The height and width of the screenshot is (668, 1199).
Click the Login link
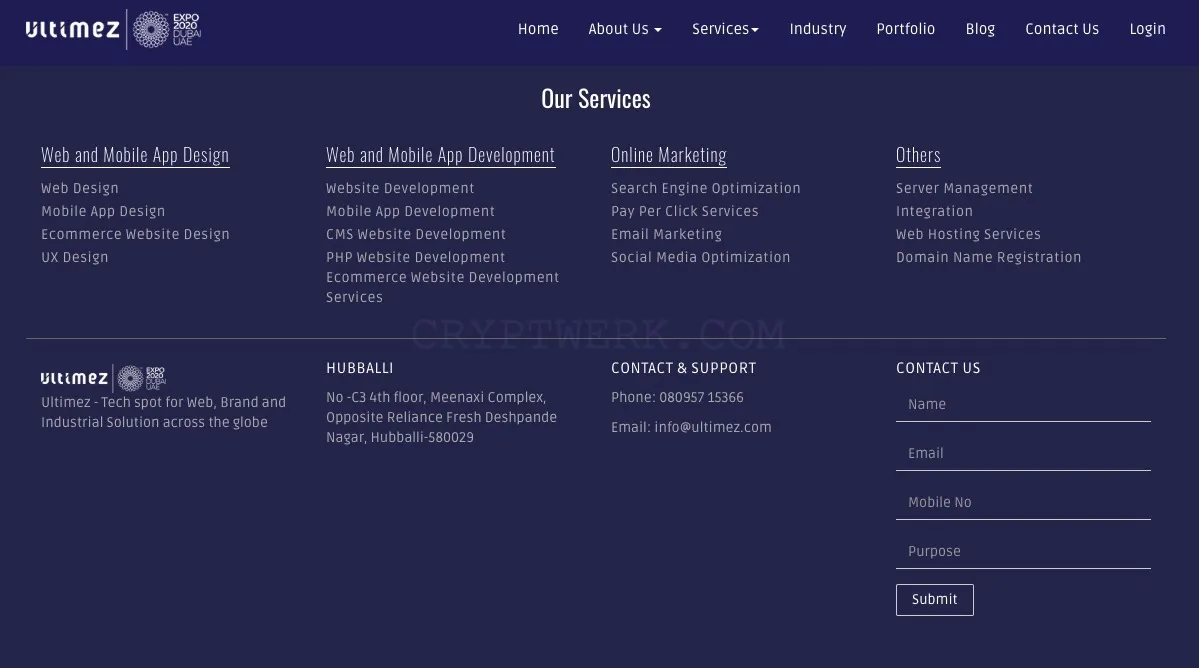[1147, 29]
